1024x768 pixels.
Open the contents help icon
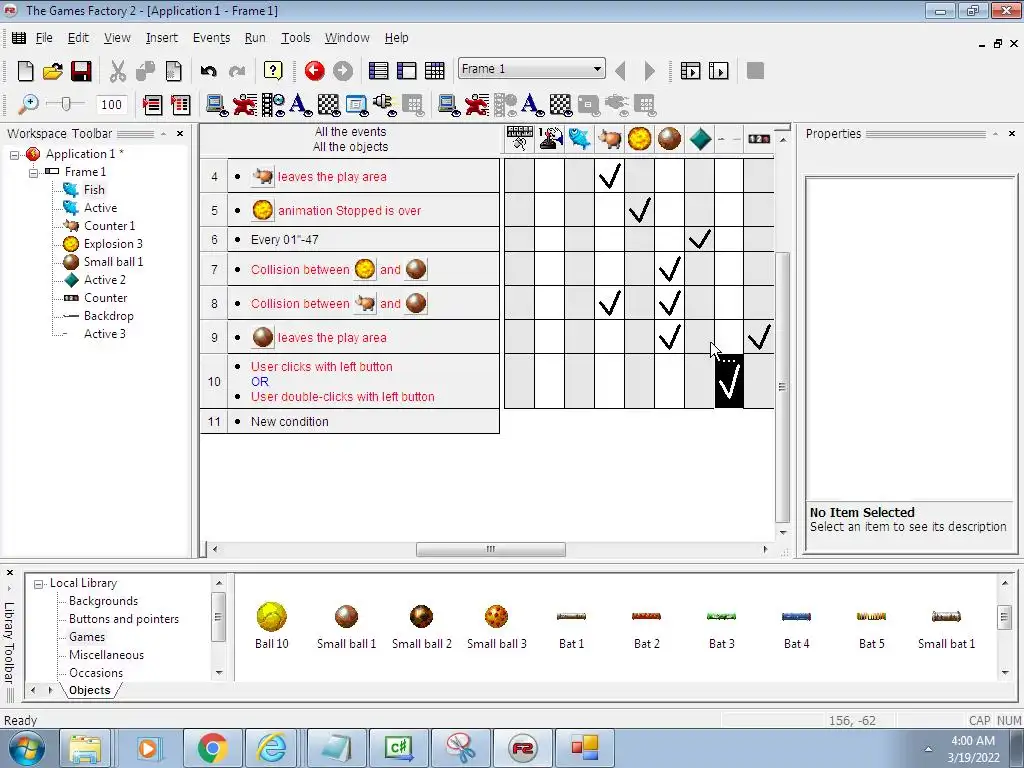273,71
